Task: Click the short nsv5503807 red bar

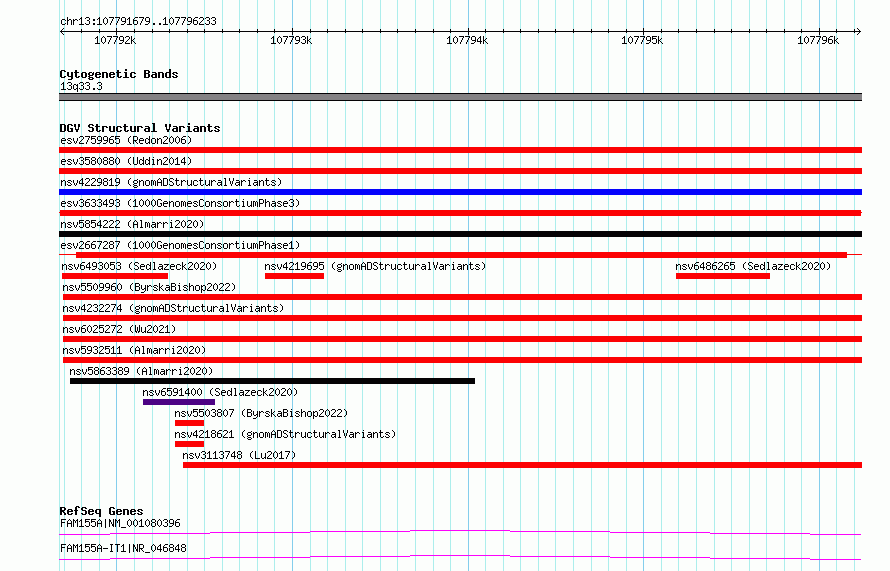Action: (190, 423)
